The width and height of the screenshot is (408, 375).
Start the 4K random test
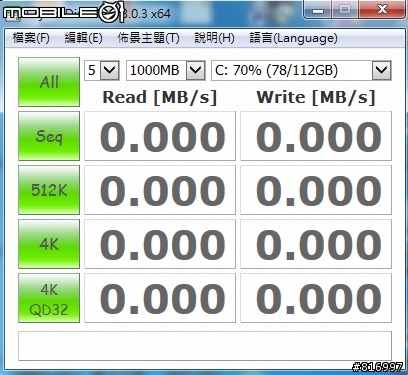pos(49,244)
